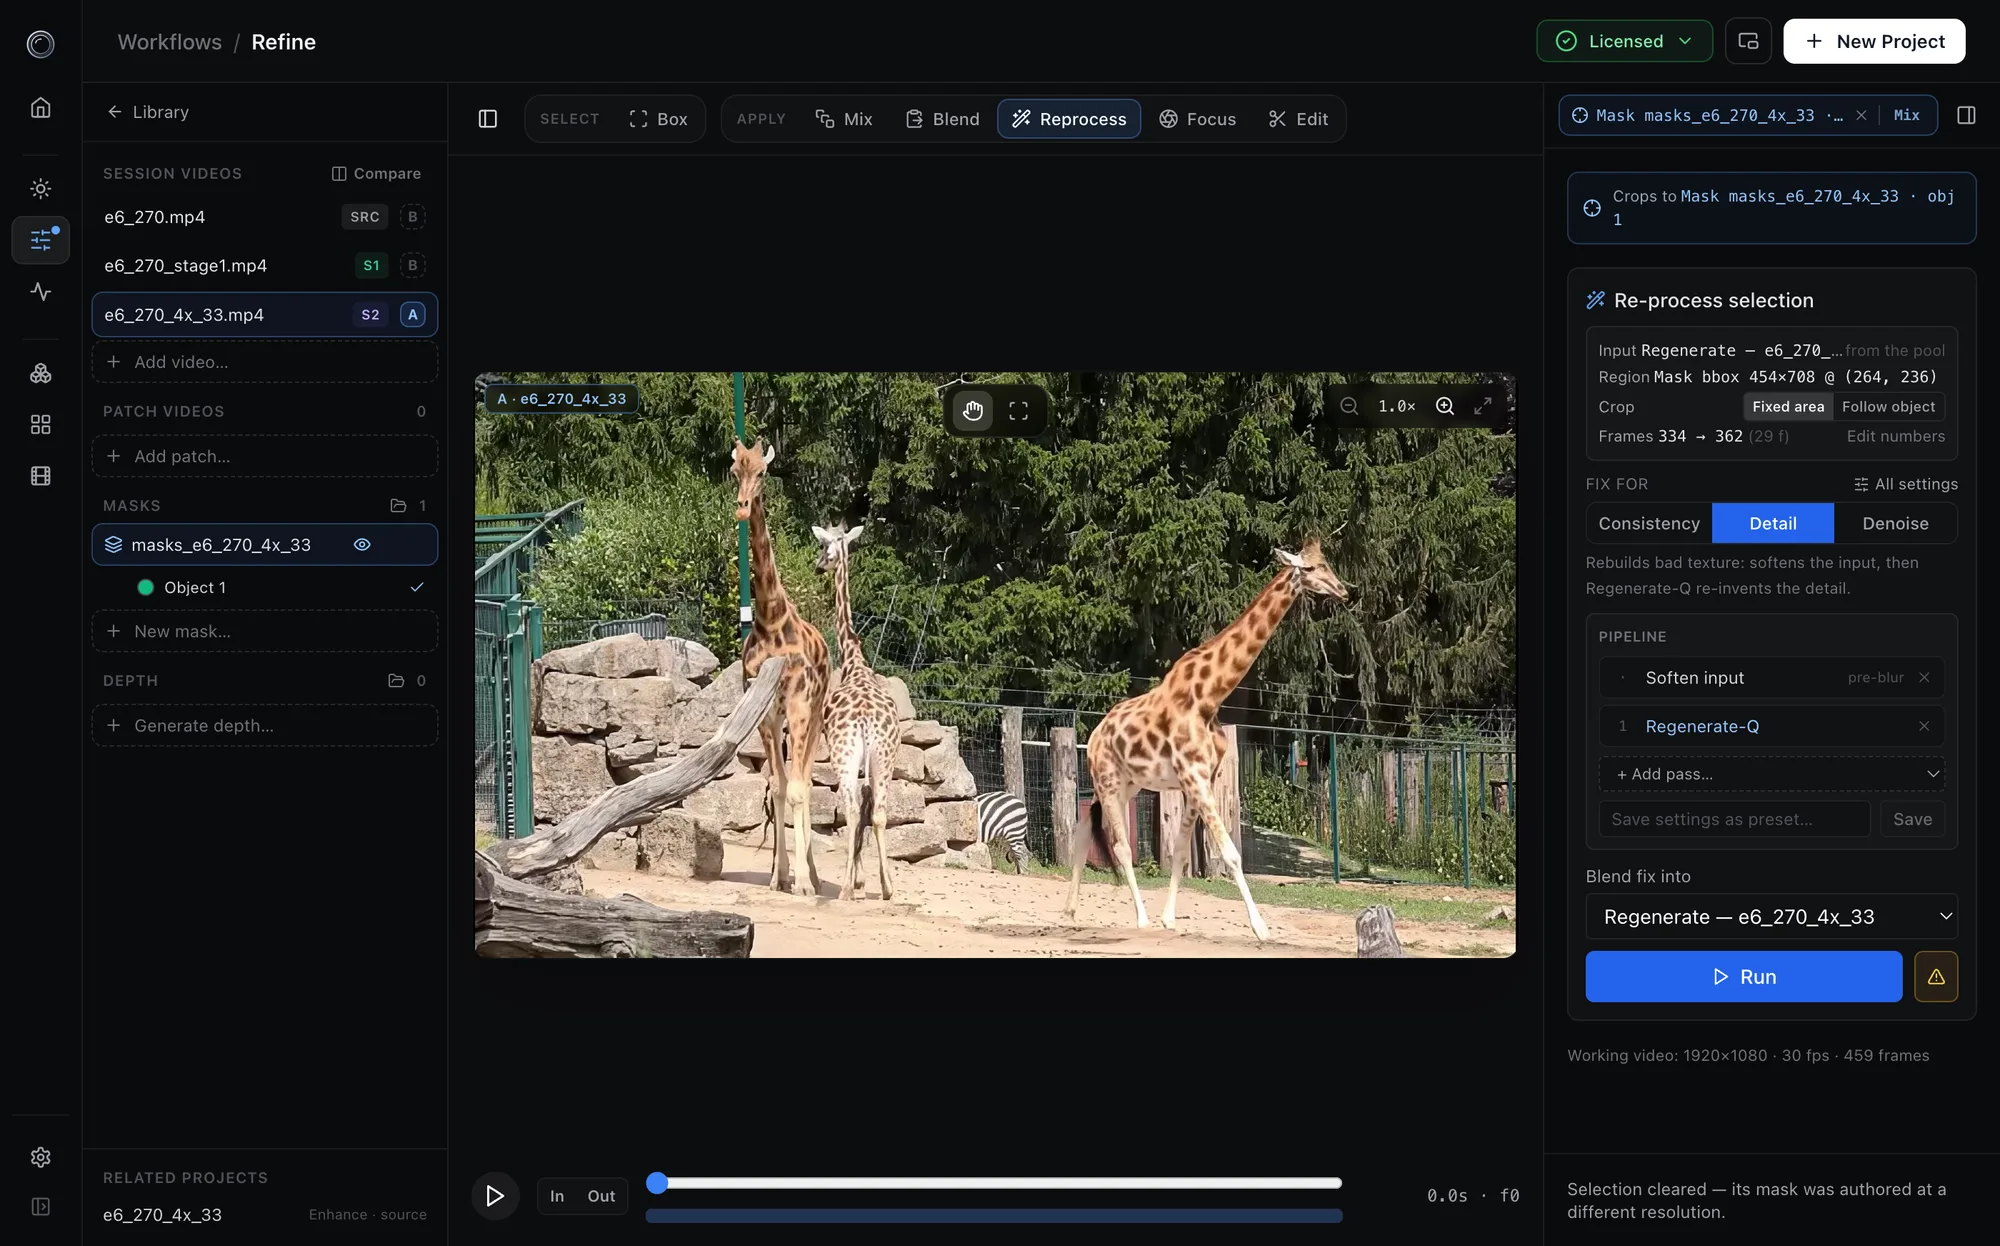Switch to the Edit tool
Screen dimensions: 2000x1246
coord(1298,119)
